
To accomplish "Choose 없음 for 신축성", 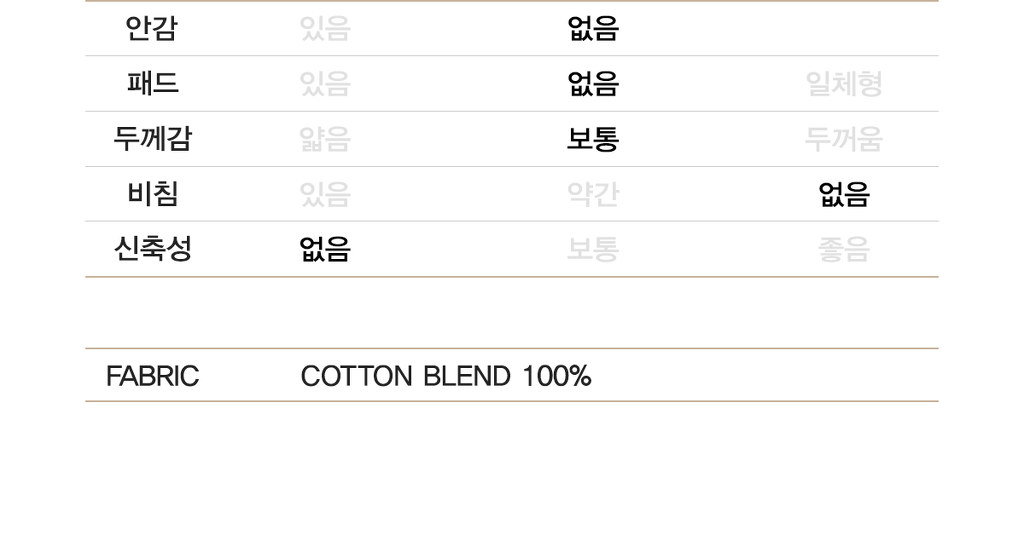I will (x=325, y=249).
